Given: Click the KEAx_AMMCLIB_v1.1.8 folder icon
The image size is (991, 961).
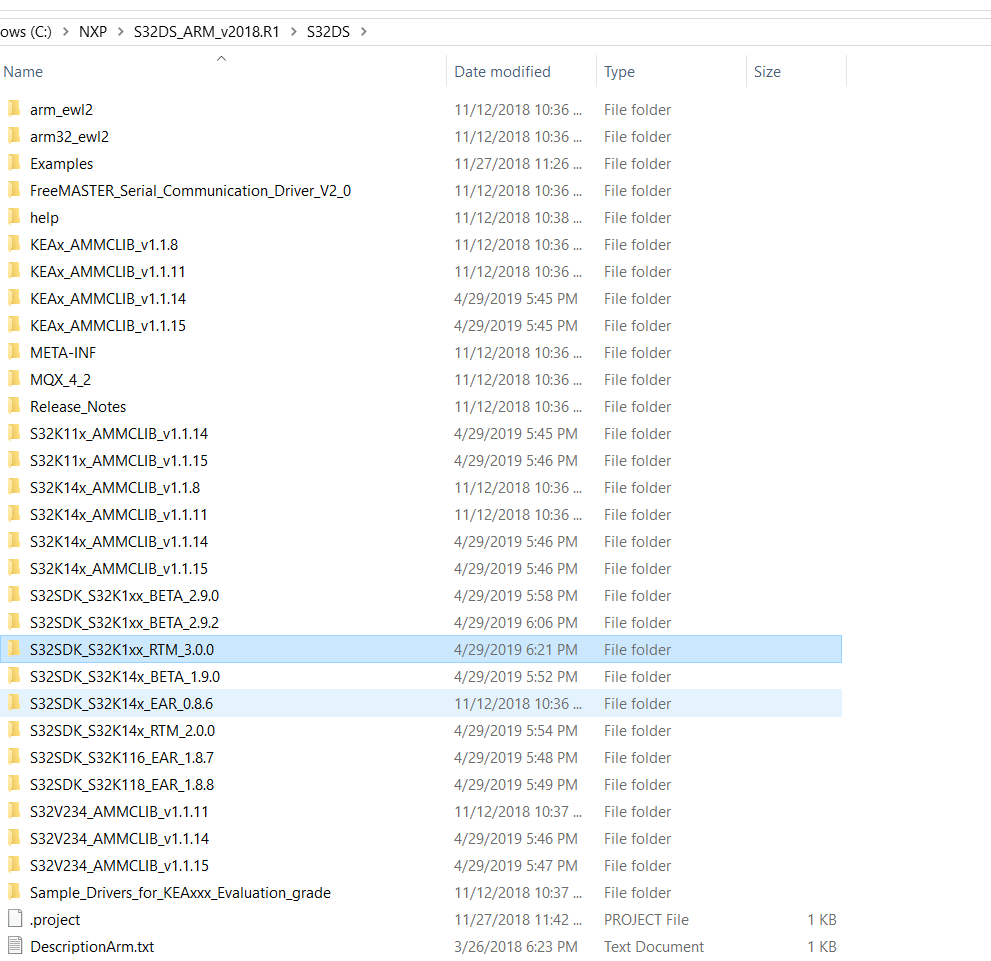Looking at the screenshot, I should pos(15,244).
